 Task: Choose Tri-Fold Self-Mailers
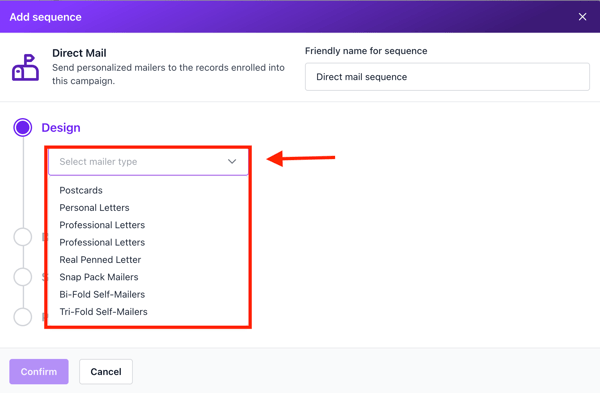tap(103, 311)
